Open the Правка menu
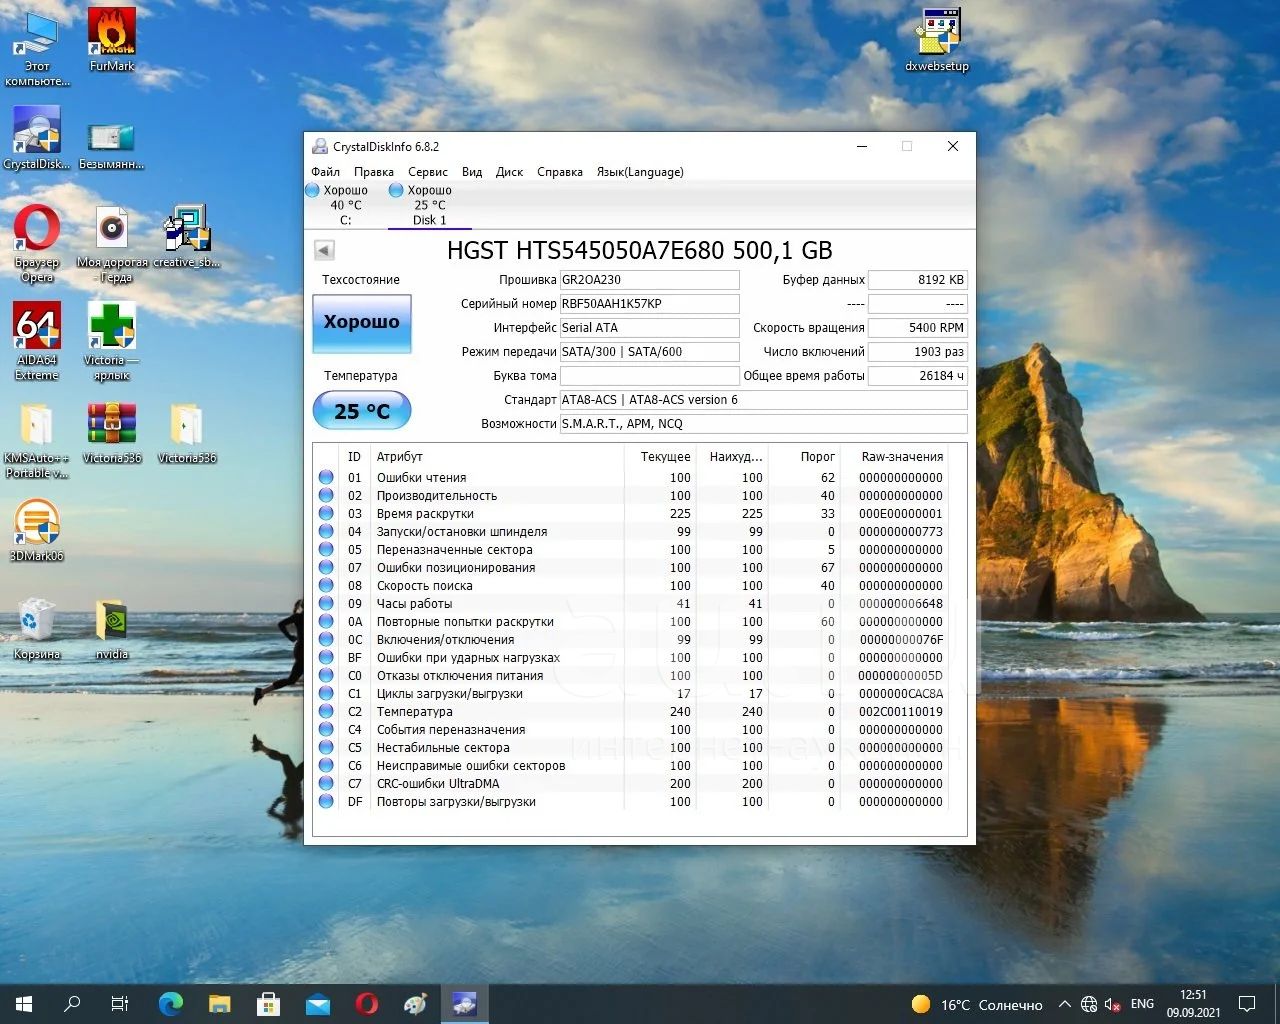The height and width of the screenshot is (1024, 1280). click(373, 172)
